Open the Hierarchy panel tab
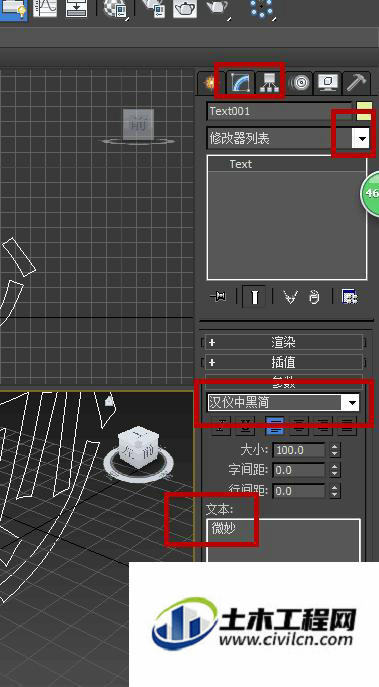The width and height of the screenshot is (379, 687). click(269, 82)
